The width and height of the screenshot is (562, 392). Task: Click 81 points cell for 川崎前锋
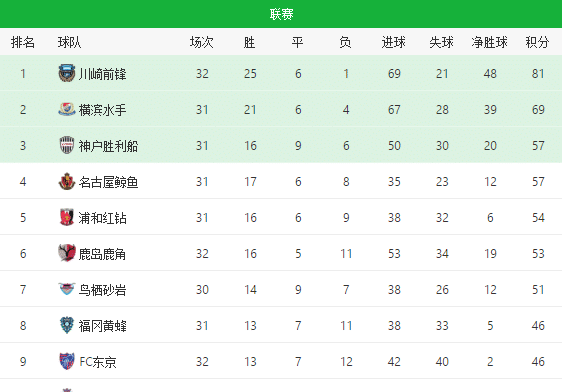(538, 74)
